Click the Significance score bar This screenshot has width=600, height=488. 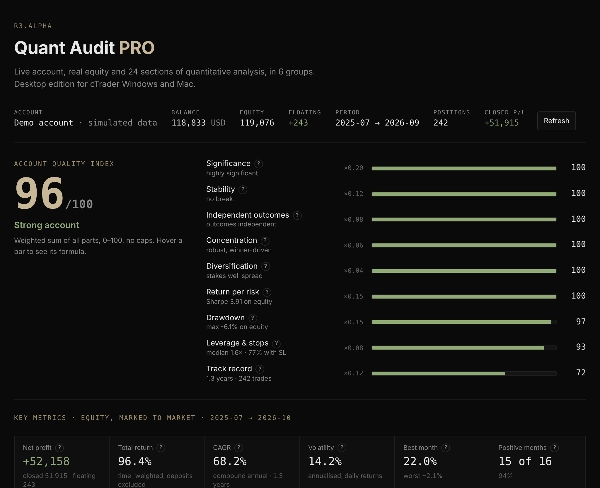(464, 168)
